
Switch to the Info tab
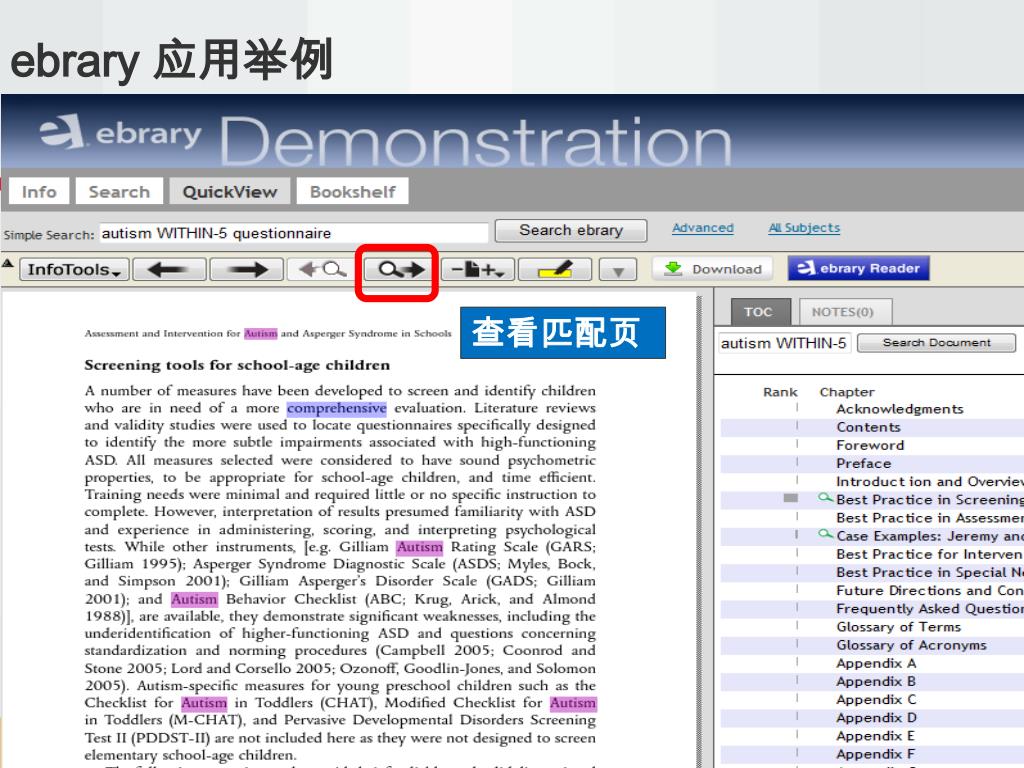(x=39, y=191)
